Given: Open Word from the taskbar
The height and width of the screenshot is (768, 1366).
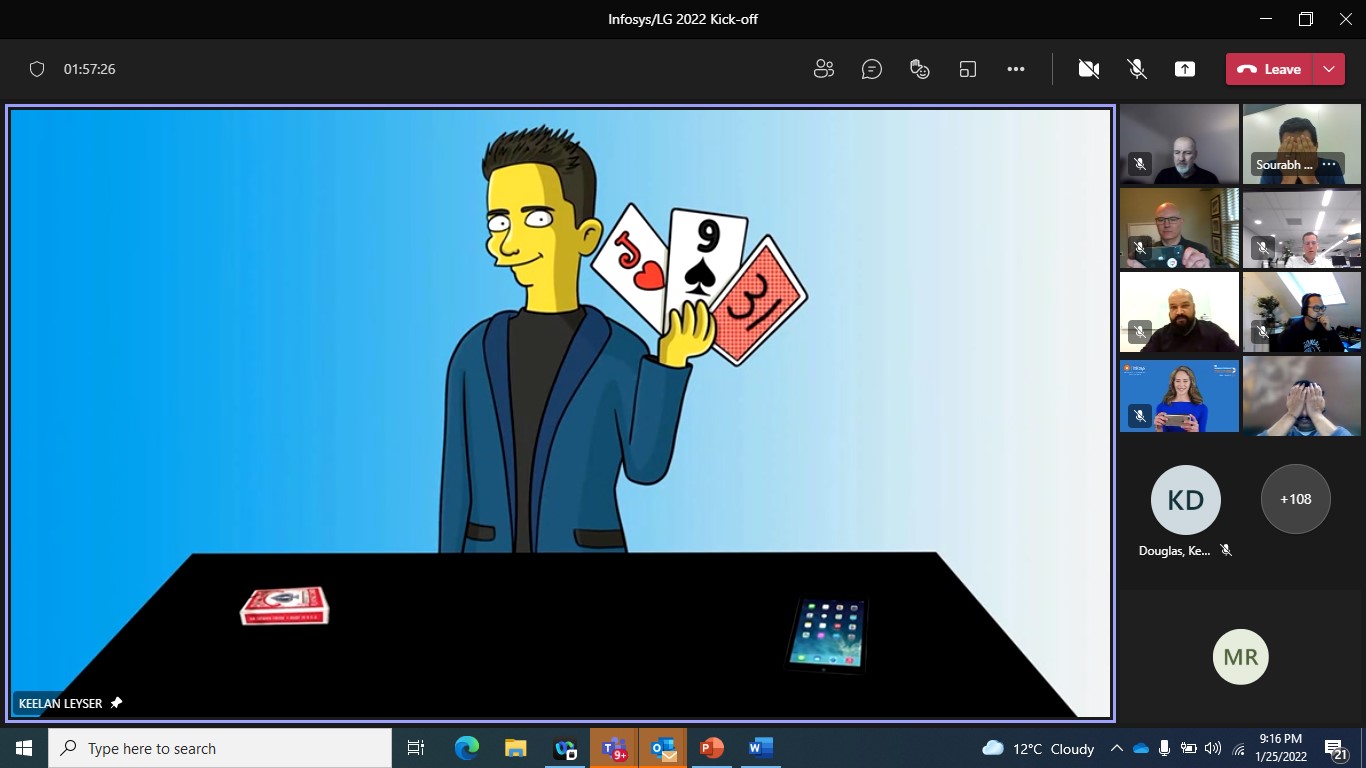Looking at the screenshot, I should pos(761,748).
